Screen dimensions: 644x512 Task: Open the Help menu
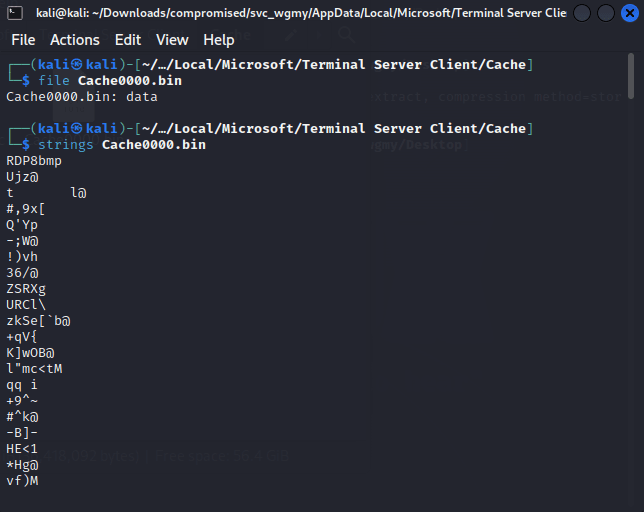219,40
